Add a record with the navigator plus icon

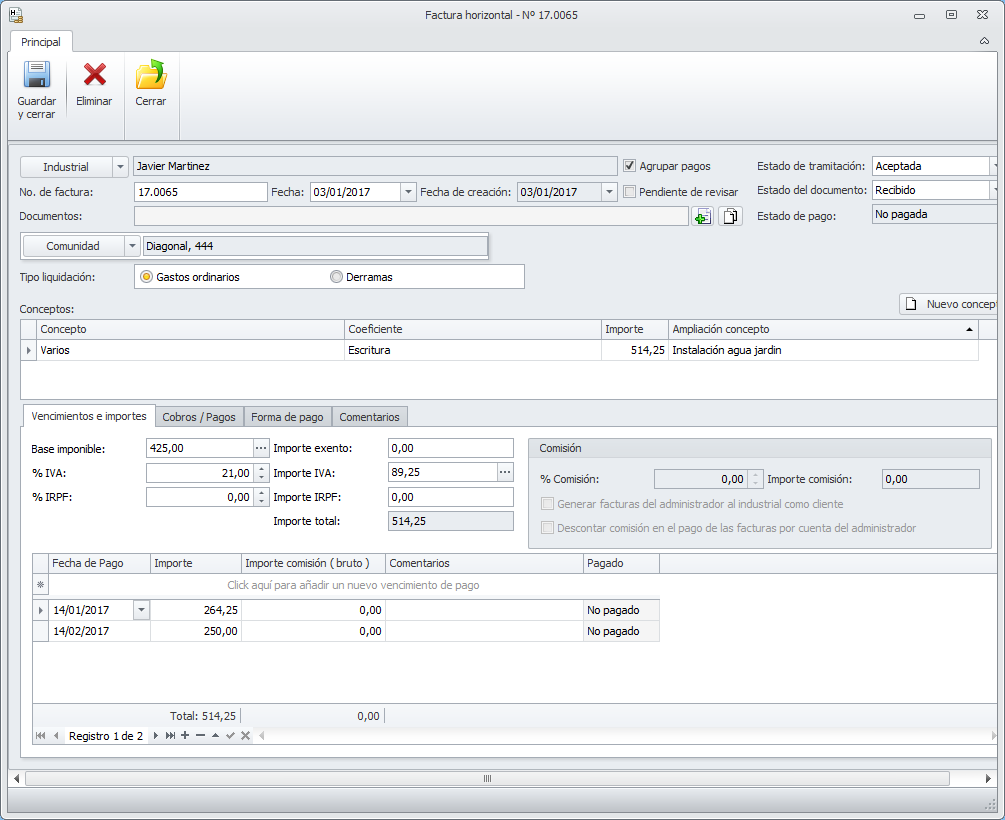click(x=185, y=736)
